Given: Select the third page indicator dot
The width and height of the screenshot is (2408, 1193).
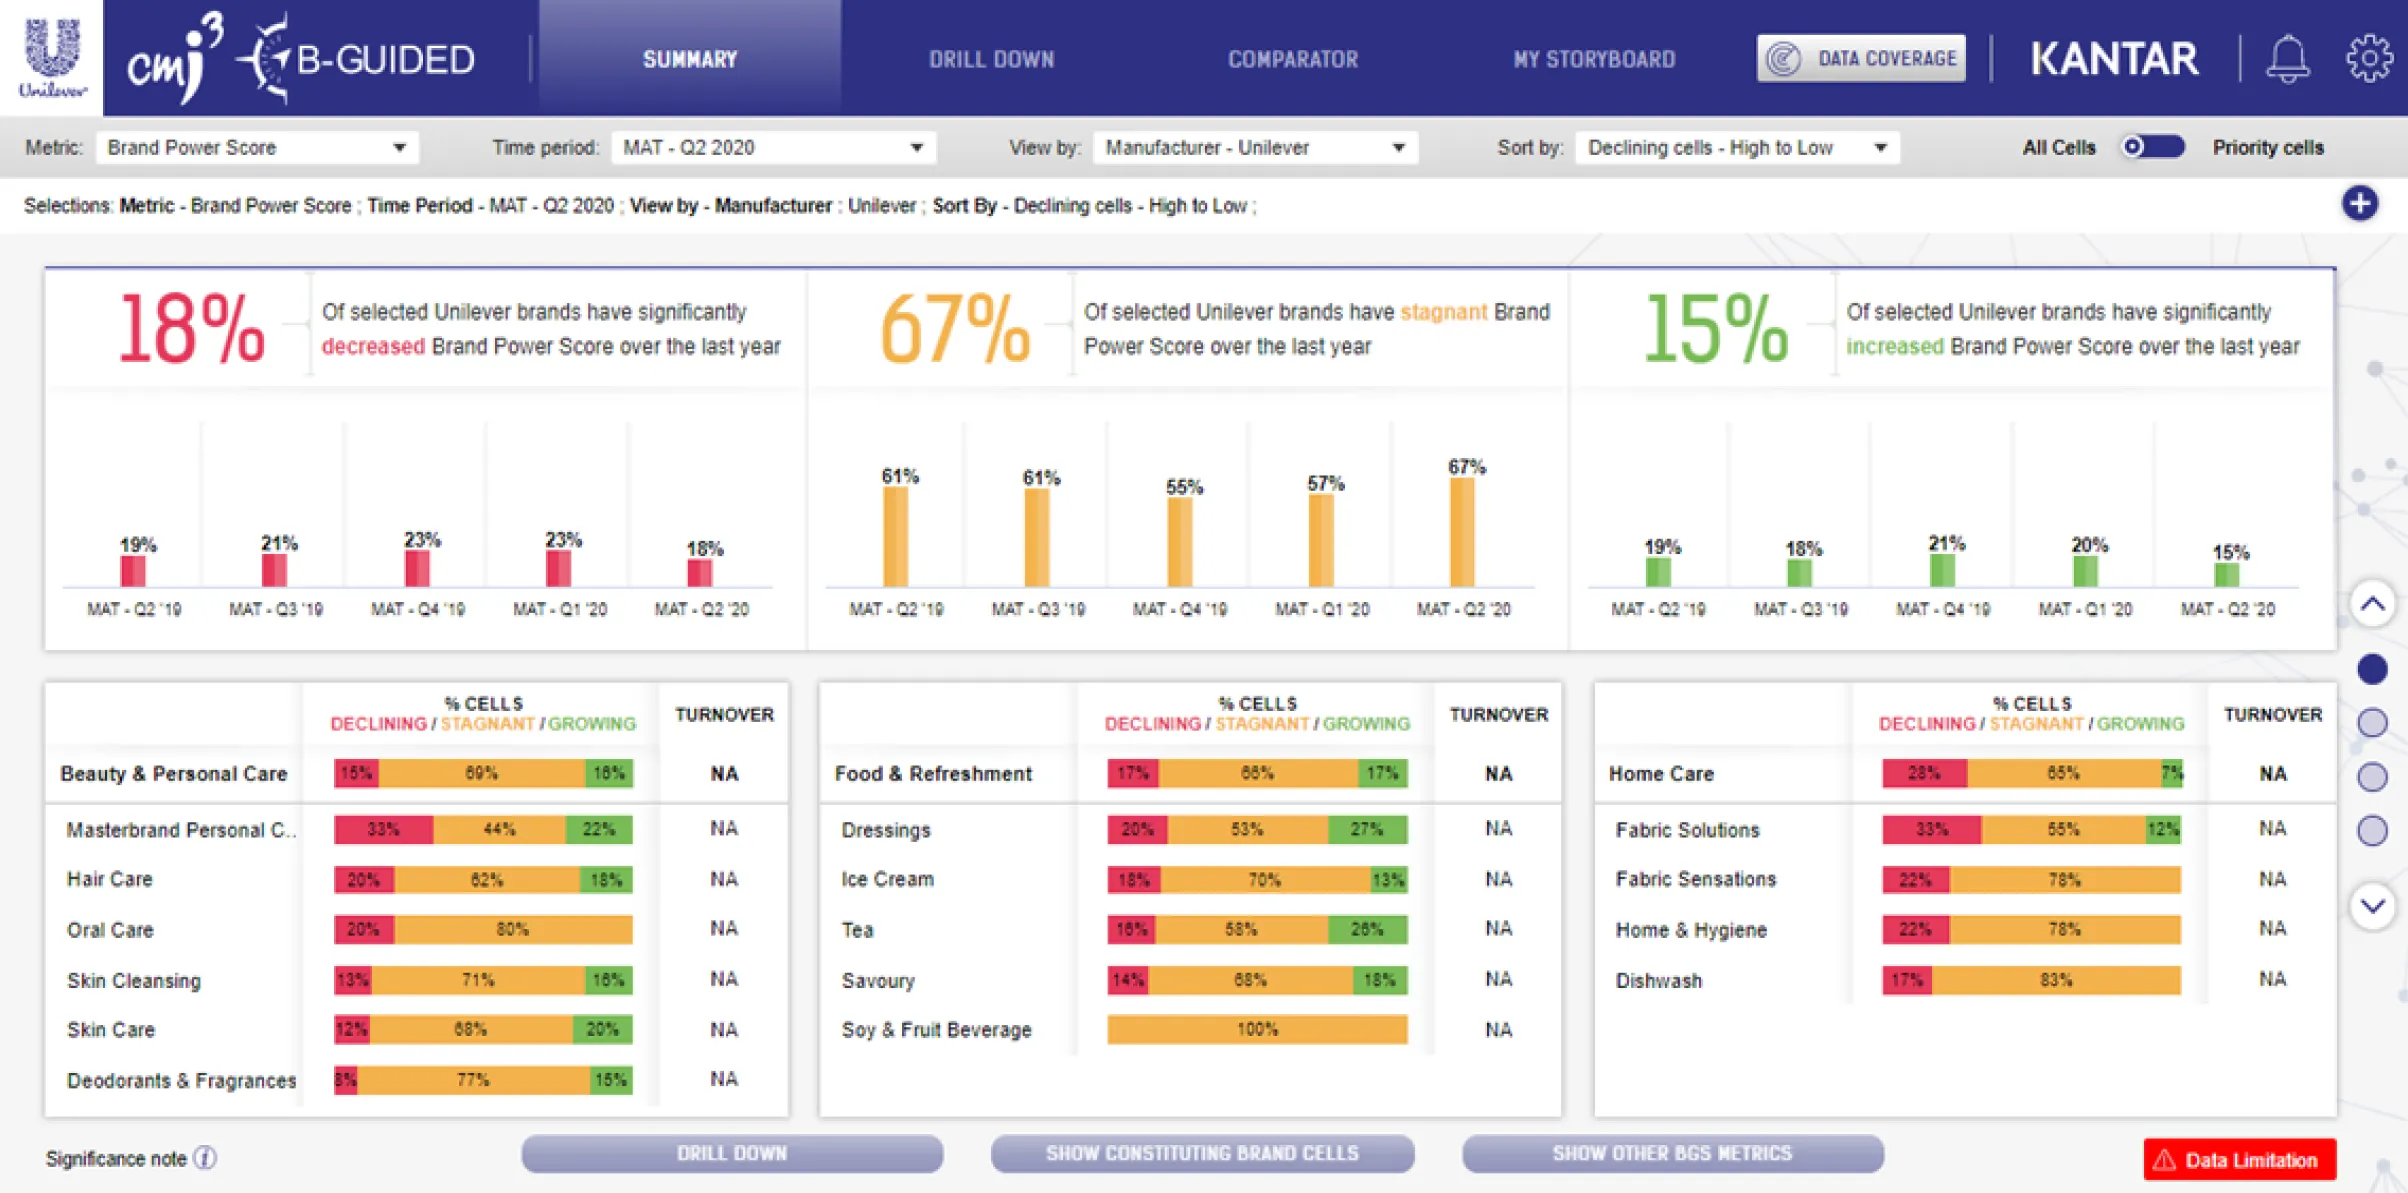Looking at the screenshot, I should click(x=2372, y=777).
